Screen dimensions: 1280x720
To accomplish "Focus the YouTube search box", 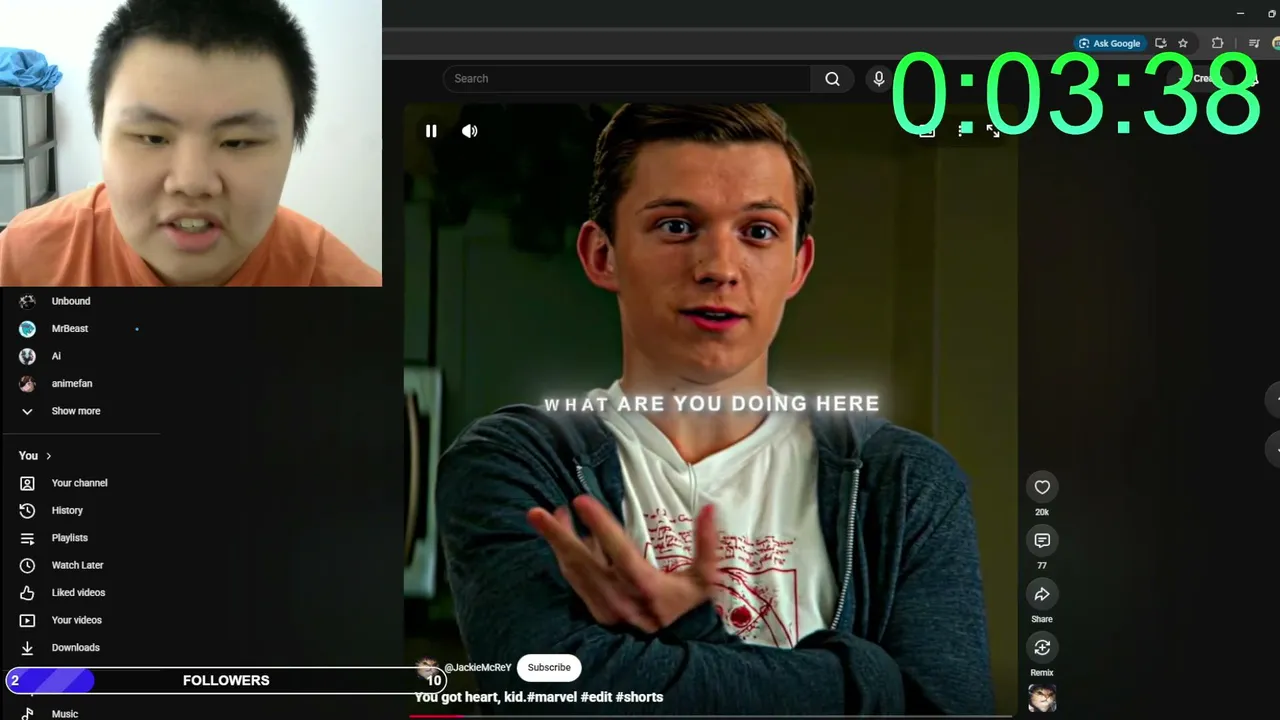I will 627,79.
